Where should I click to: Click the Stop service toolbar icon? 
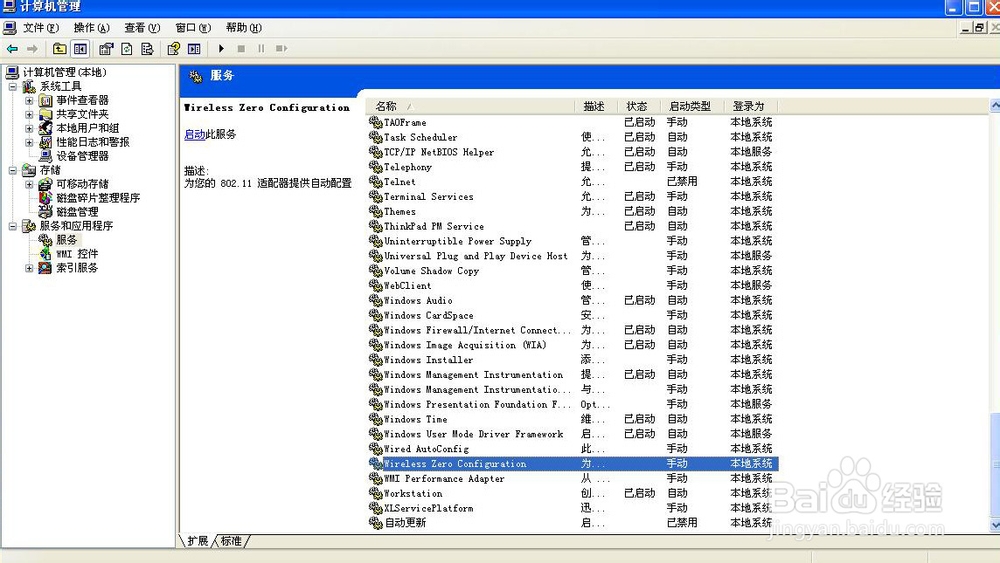click(x=241, y=48)
